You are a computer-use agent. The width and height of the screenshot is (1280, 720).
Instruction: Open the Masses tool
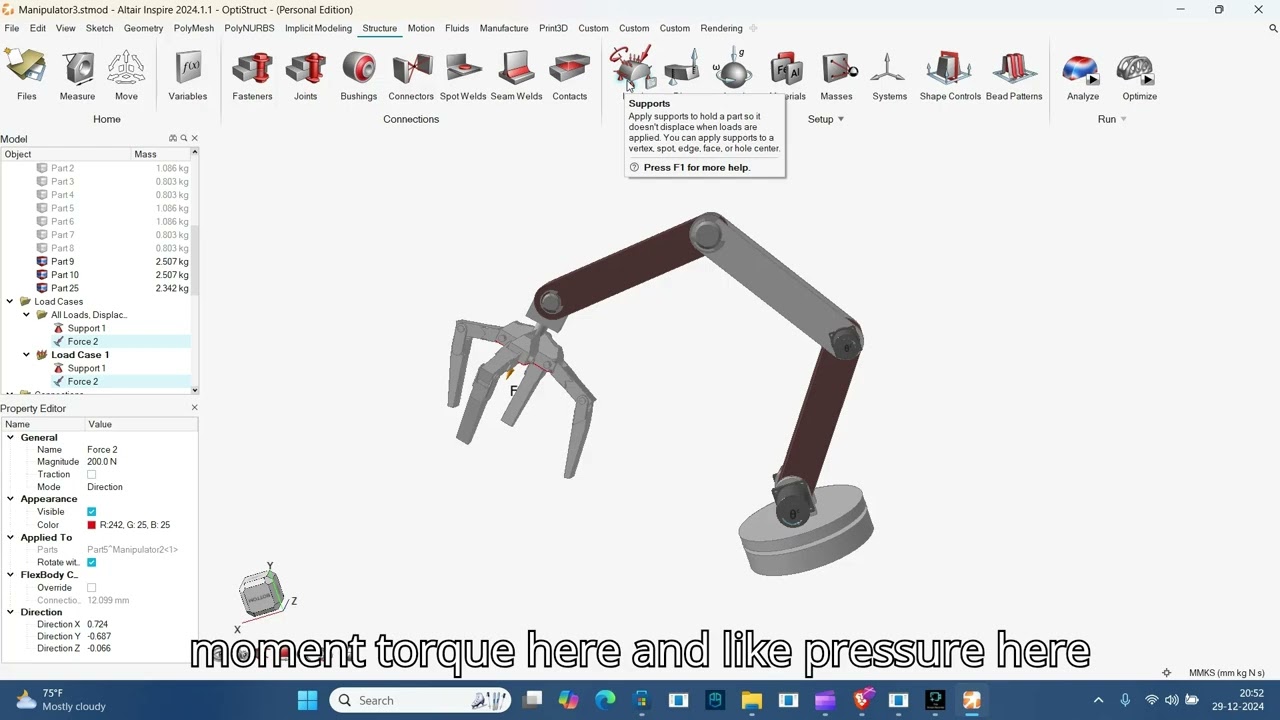click(x=837, y=75)
